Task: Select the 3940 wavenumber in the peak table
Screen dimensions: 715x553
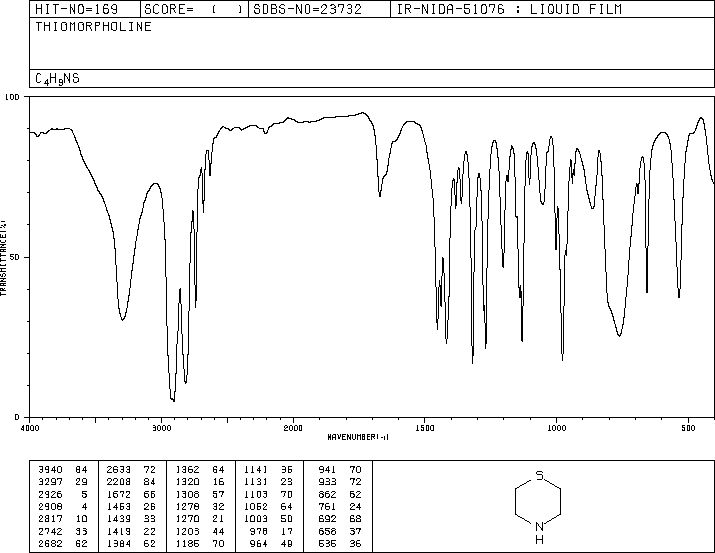Action: (50, 470)
